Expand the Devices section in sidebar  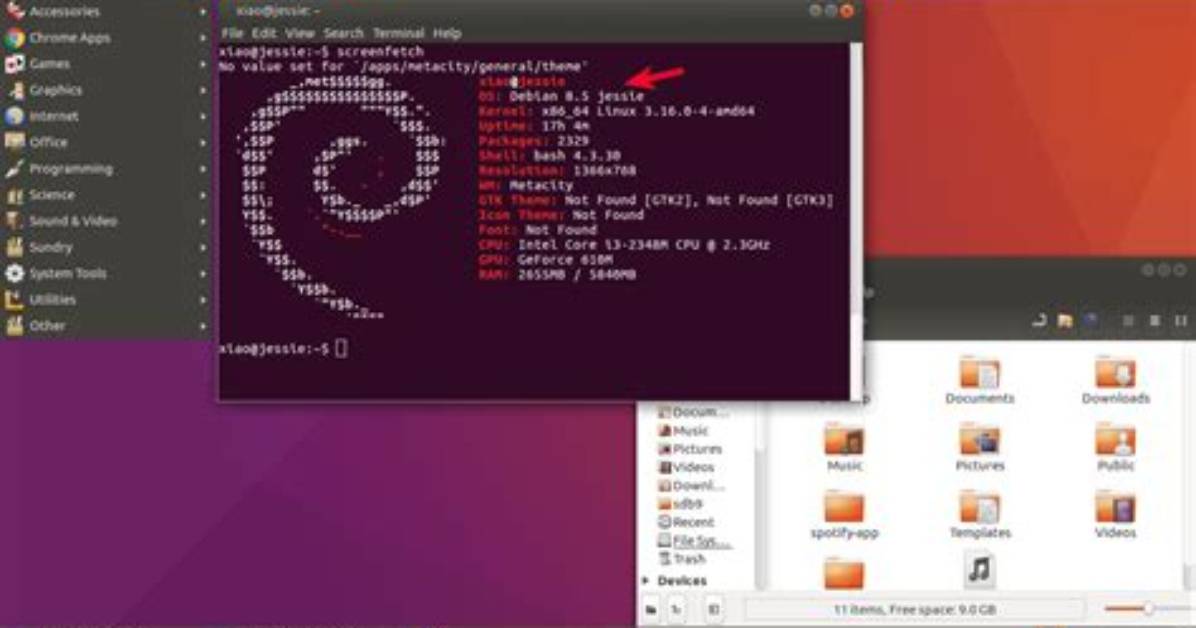click(x=647, y=581)
